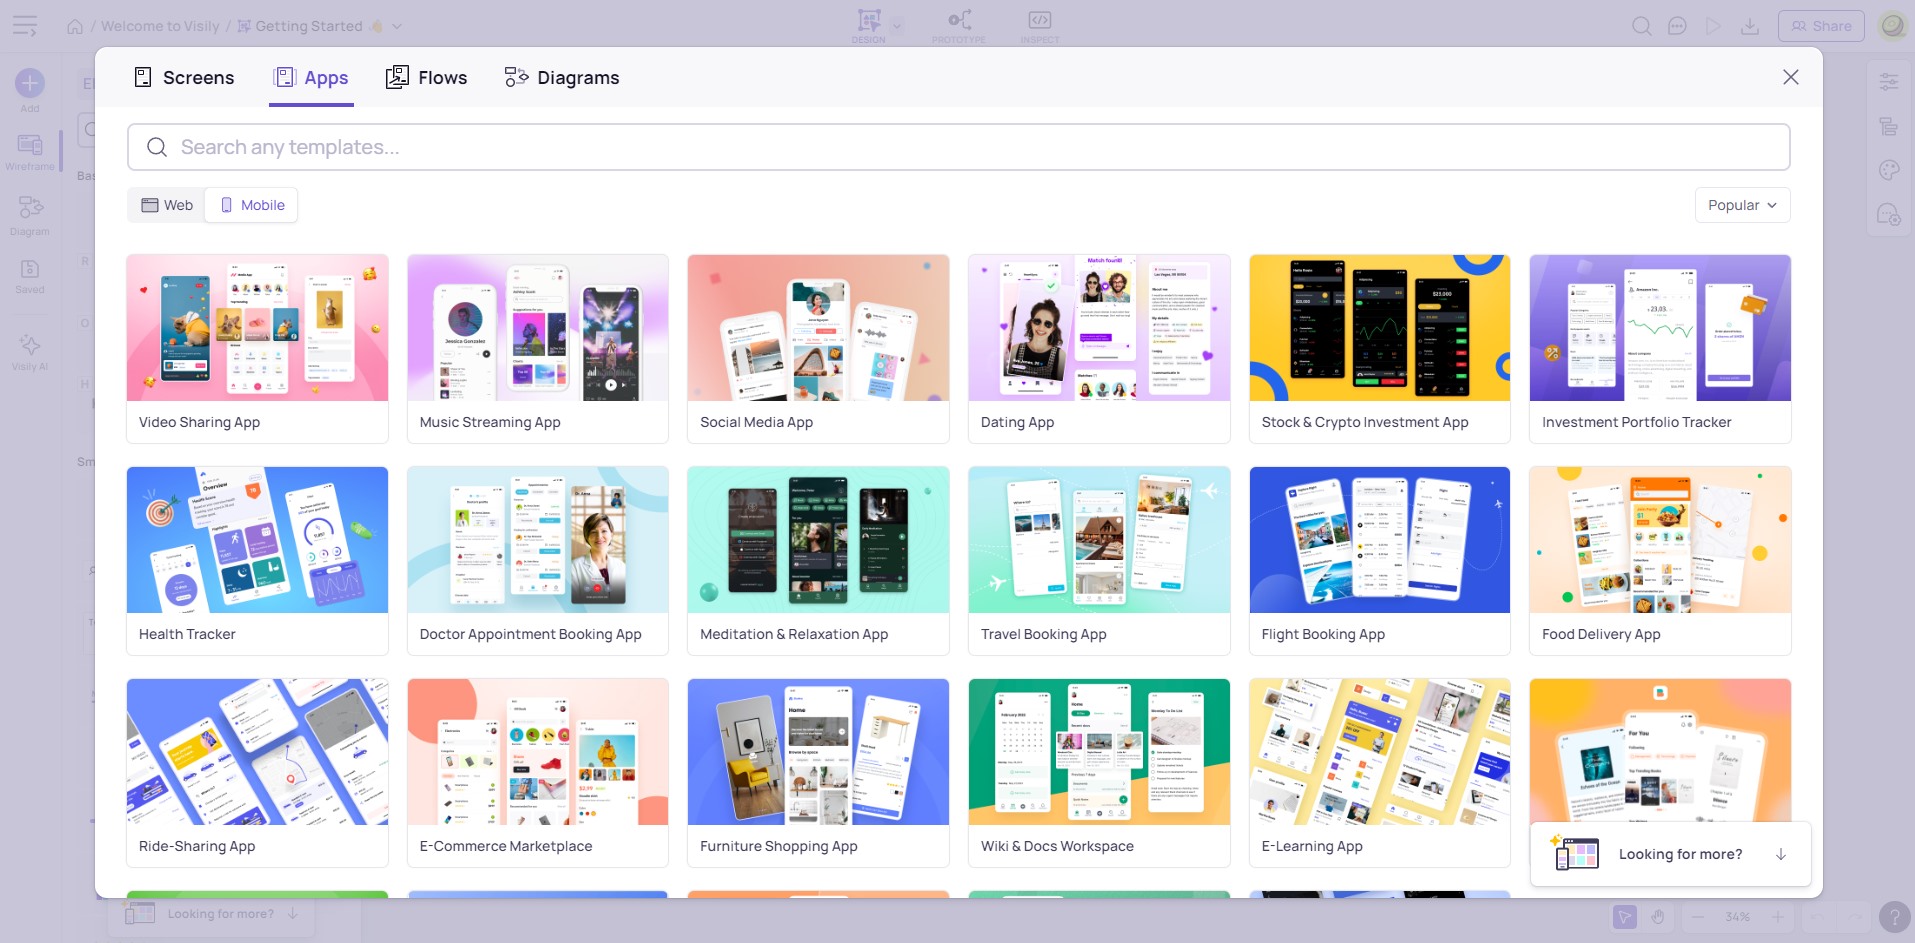Open the Video Sharing App template
This screenshot has width=1915, height=943.
[x=257, y=348]
